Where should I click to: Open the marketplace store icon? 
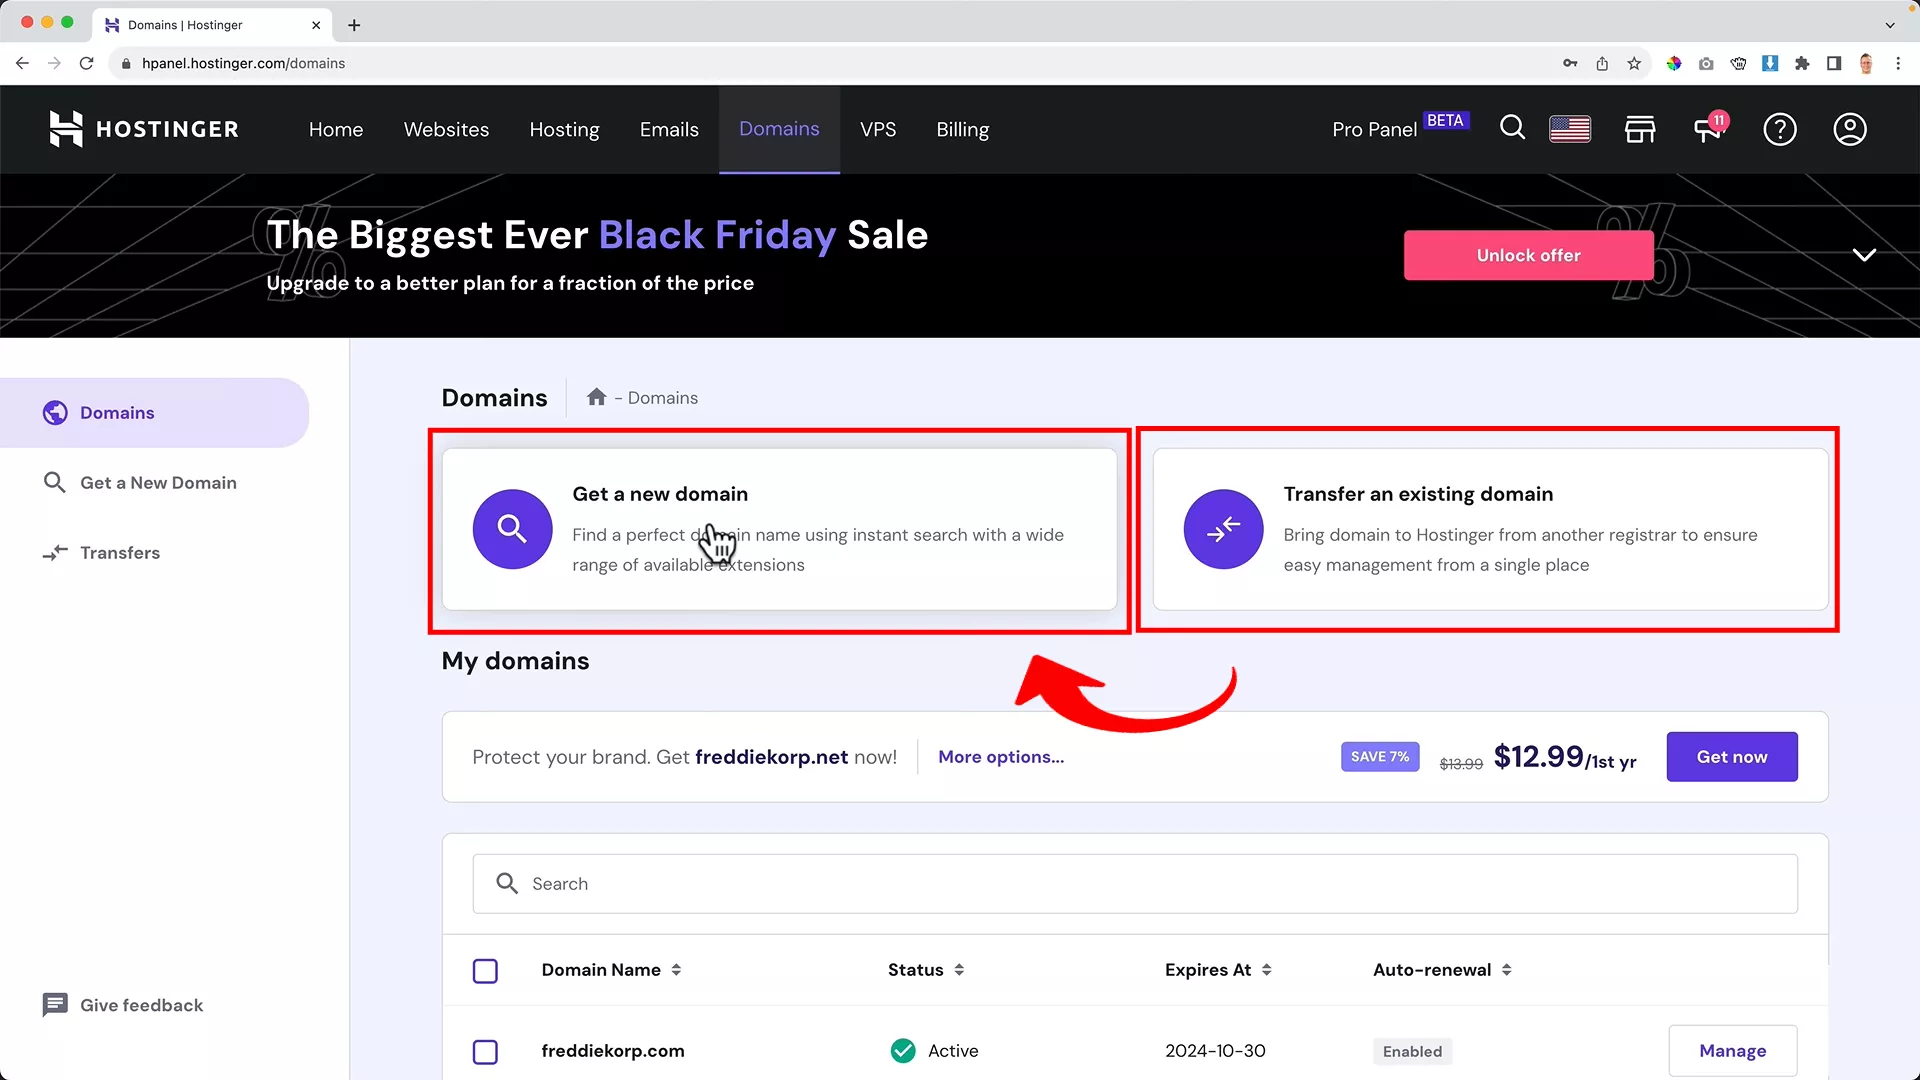click(x=1640, y=129)
